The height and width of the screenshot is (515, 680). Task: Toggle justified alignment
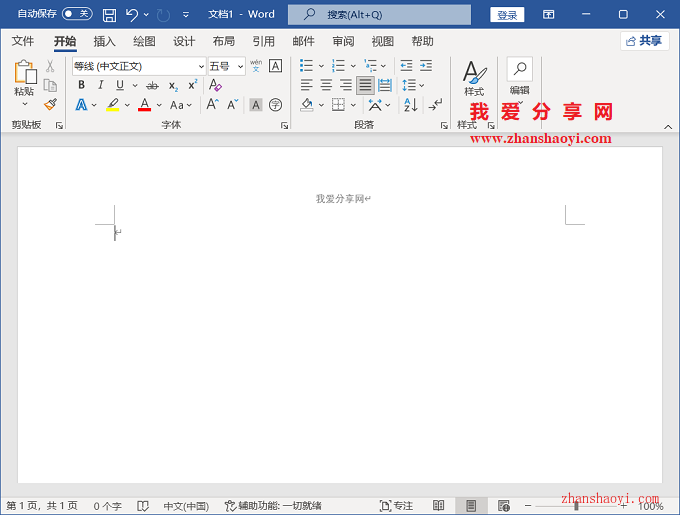365,85
